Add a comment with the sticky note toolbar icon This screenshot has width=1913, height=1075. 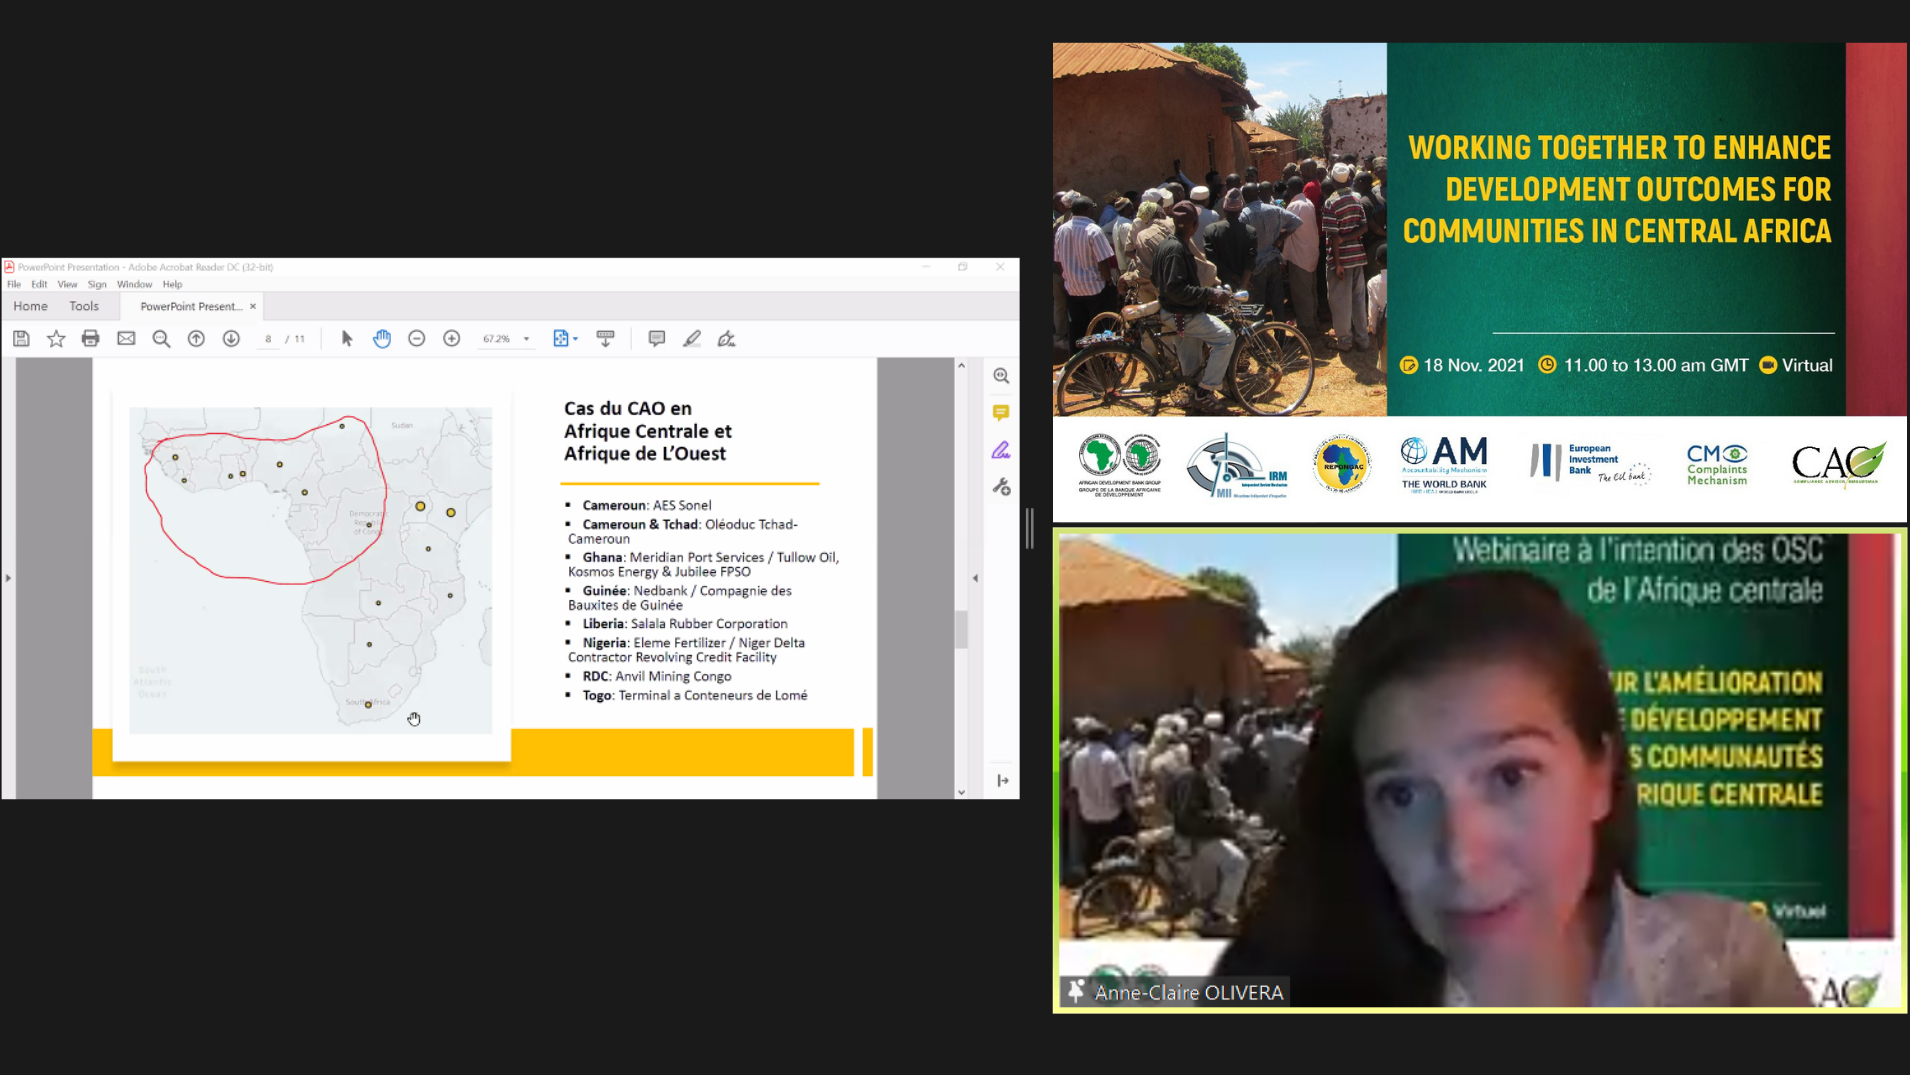pyautogui.click(x=657, y=339)
